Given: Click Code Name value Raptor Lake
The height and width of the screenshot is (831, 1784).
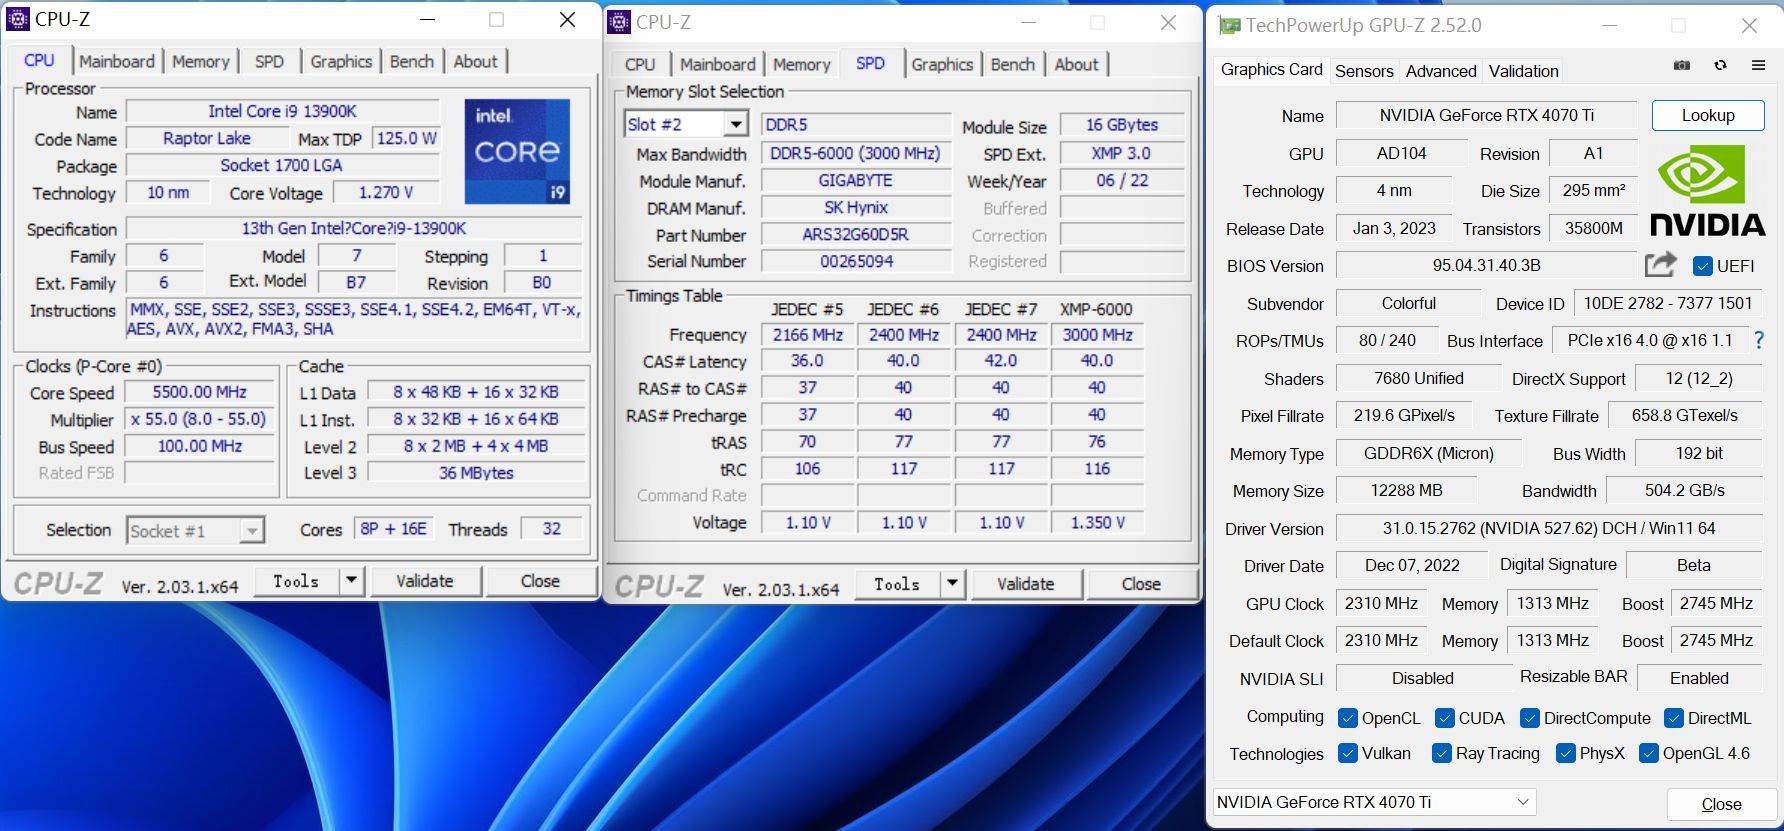Looking at the screenshot, I should [x=207, y=138].
